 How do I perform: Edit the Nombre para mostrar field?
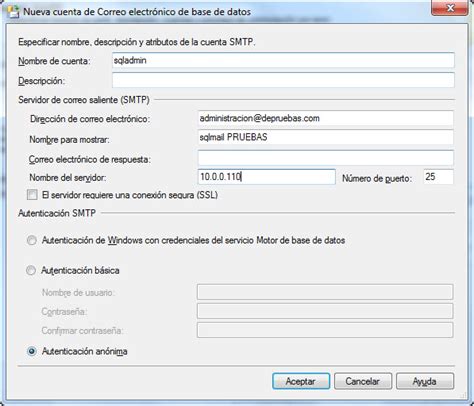click(325, 137)
